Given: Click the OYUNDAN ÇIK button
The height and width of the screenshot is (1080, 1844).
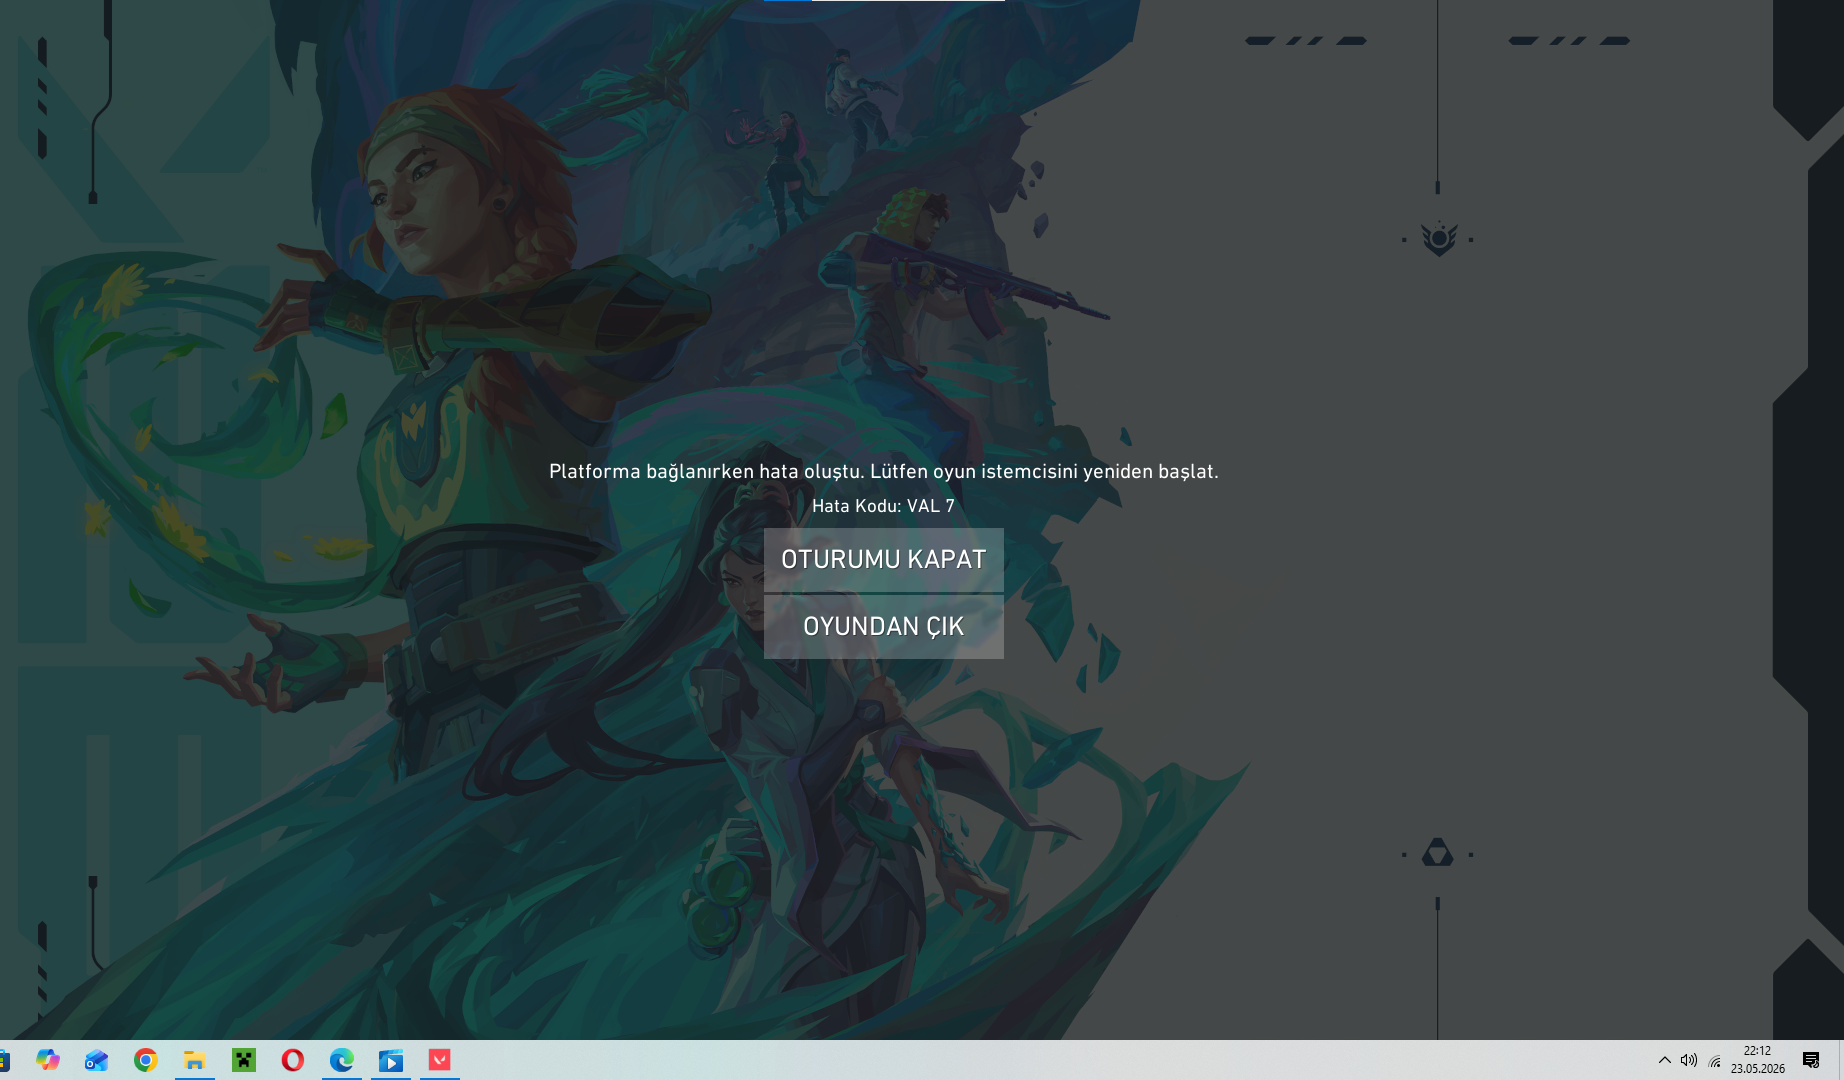Looking at the screenshot, I should click(883, 627).
